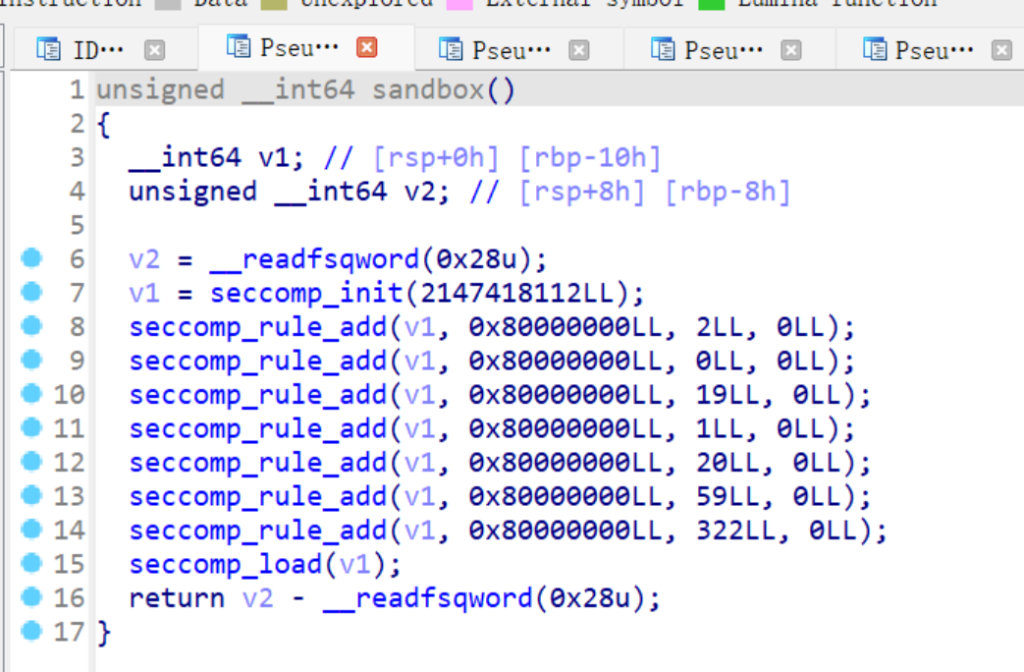The width and height of the screenshot is (1024, 672).
Task: Click the blue dot on line 6
Action: [33, 259]
